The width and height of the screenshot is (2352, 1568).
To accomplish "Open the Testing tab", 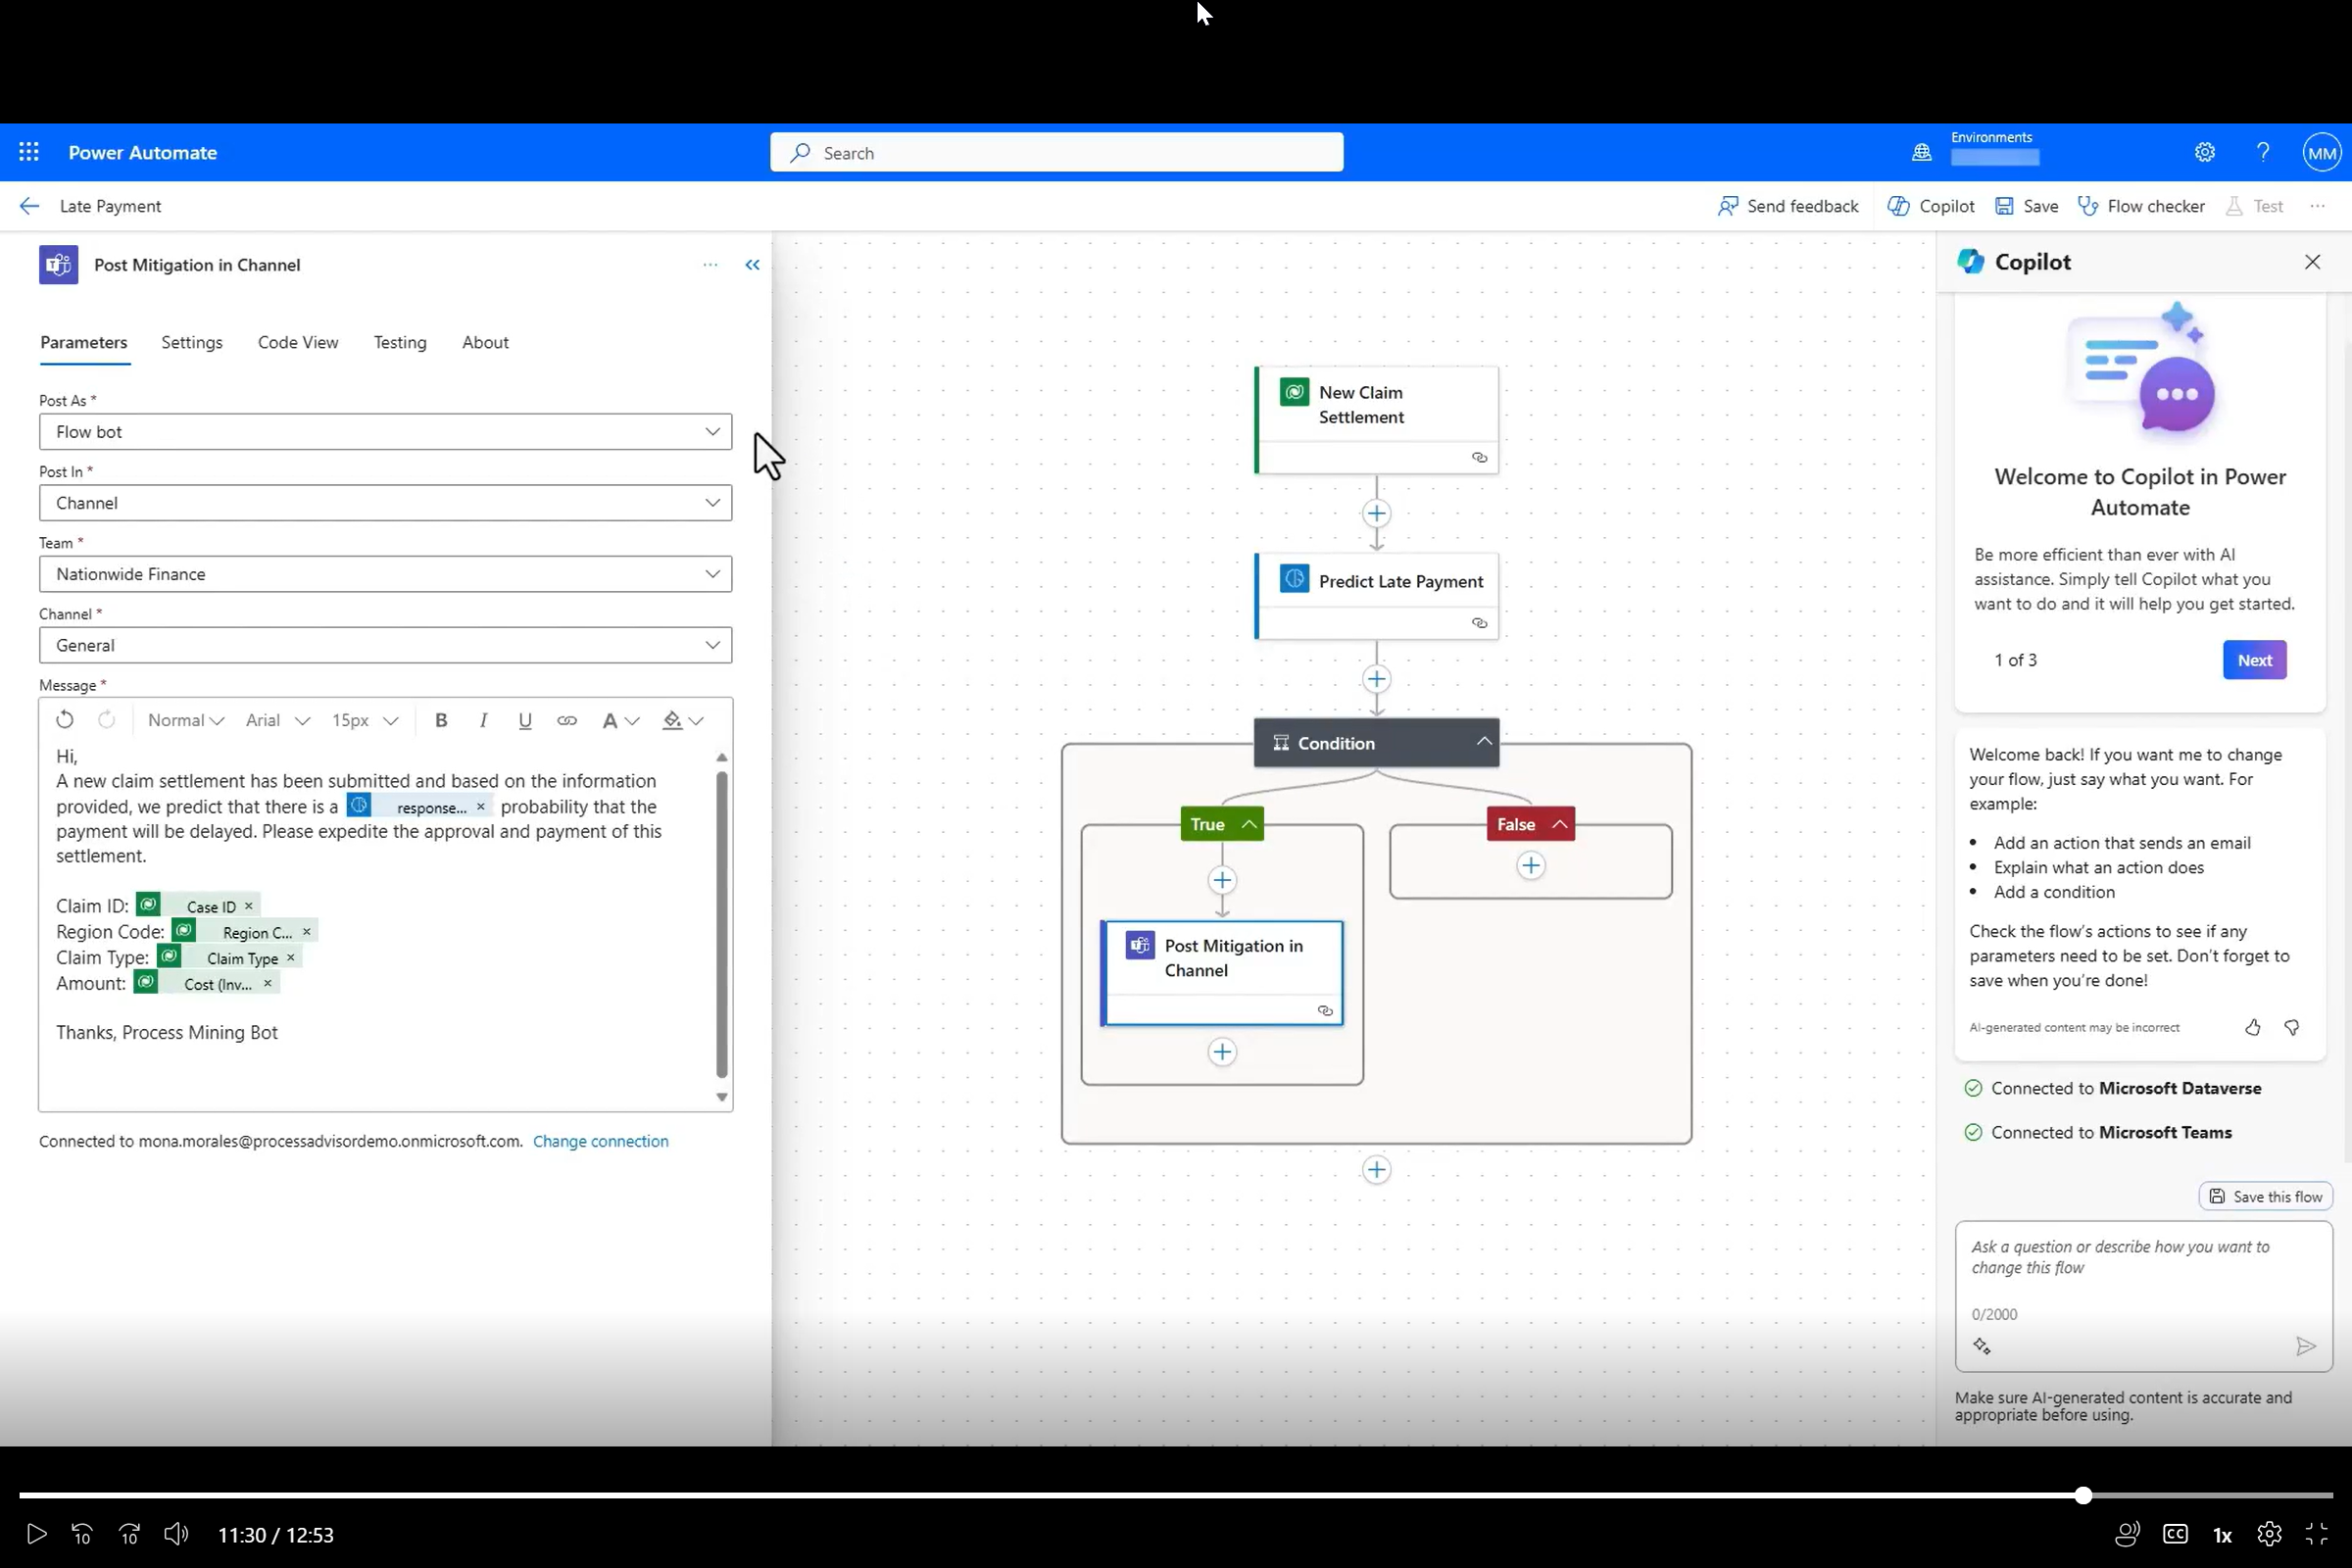I will (x=400, y=342).
